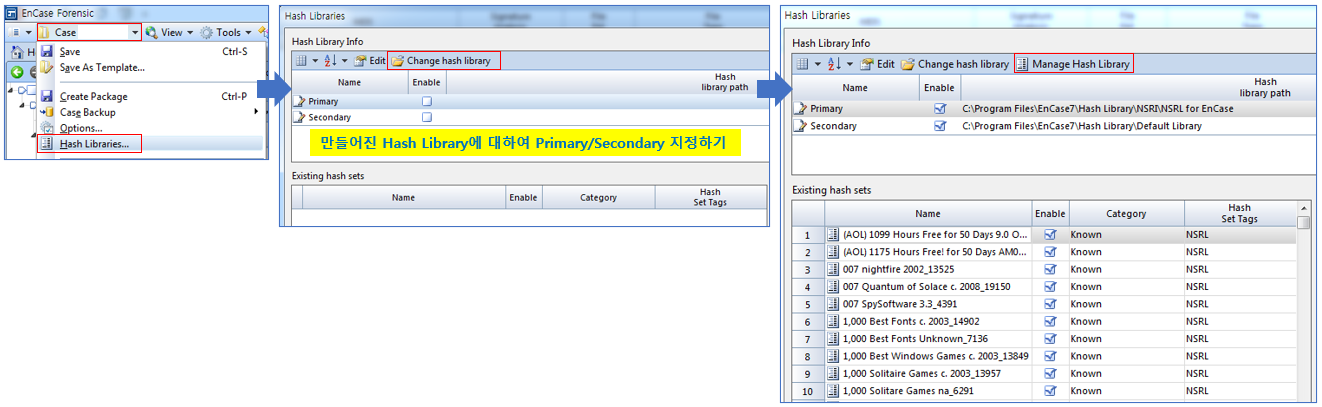The height and width of the screenshot is (407, 1322).
Task: Enable the Secondary checkbox in empty dialog
Action: 427,118
